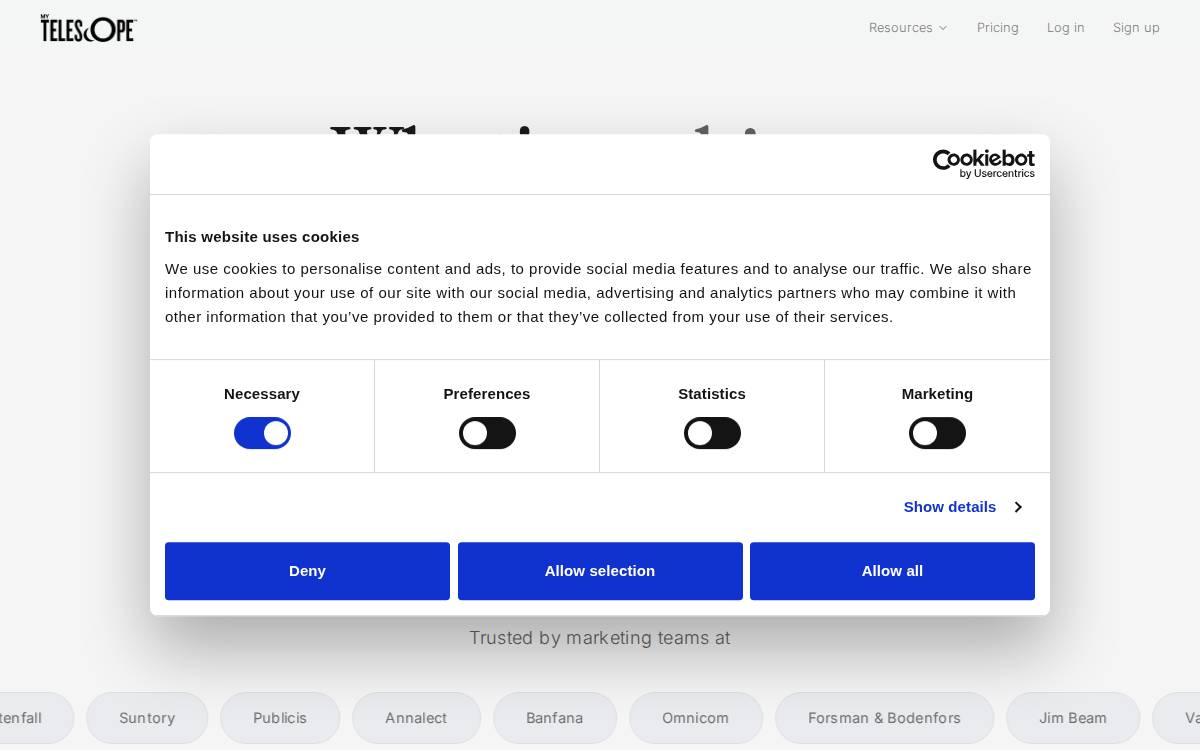This screenshot has height=750, width=1200.
Task: Click the Banfana brand pill
Action: 555,718
